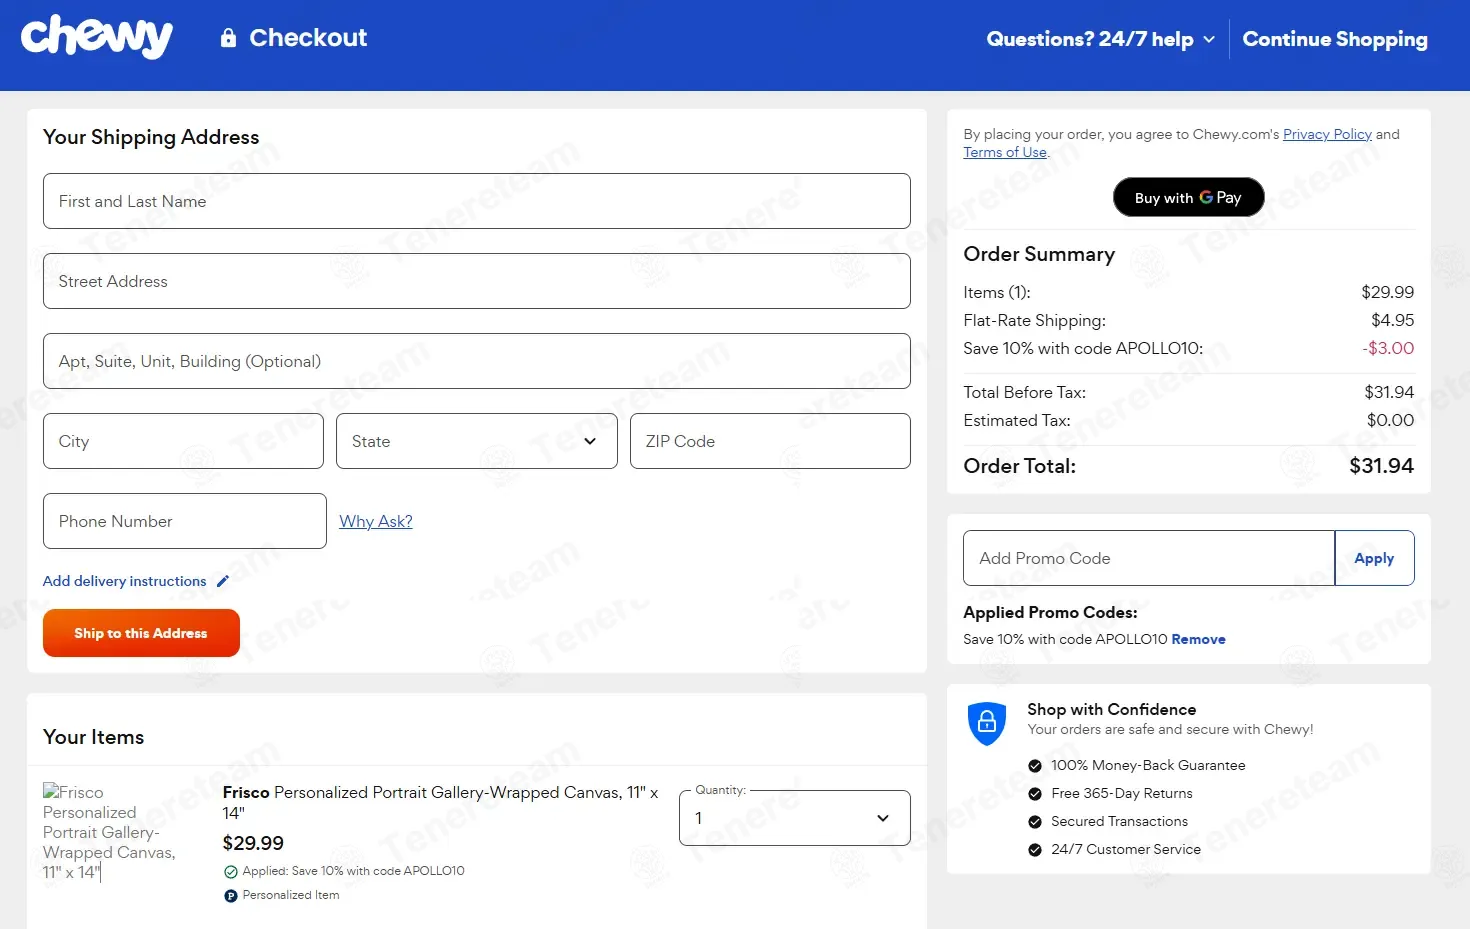Focus the Phone Number field
1470x929 pixels.
pyautogui.click(x=185, y=521)
